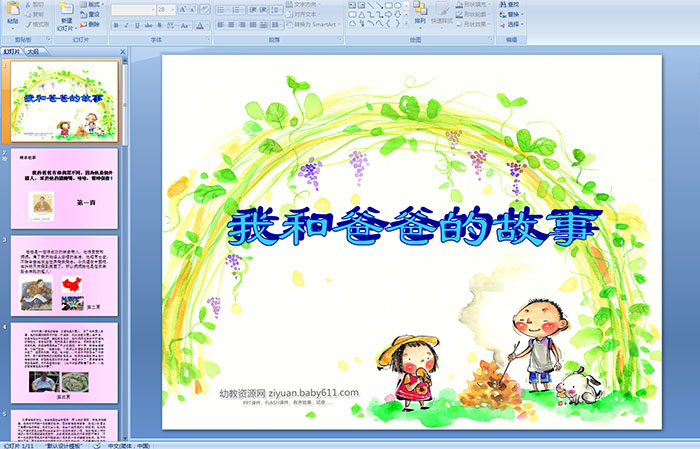Select slide 1 thumbnail in panel
The width and height of the screenshot is (700, 449).
(65, 101)
